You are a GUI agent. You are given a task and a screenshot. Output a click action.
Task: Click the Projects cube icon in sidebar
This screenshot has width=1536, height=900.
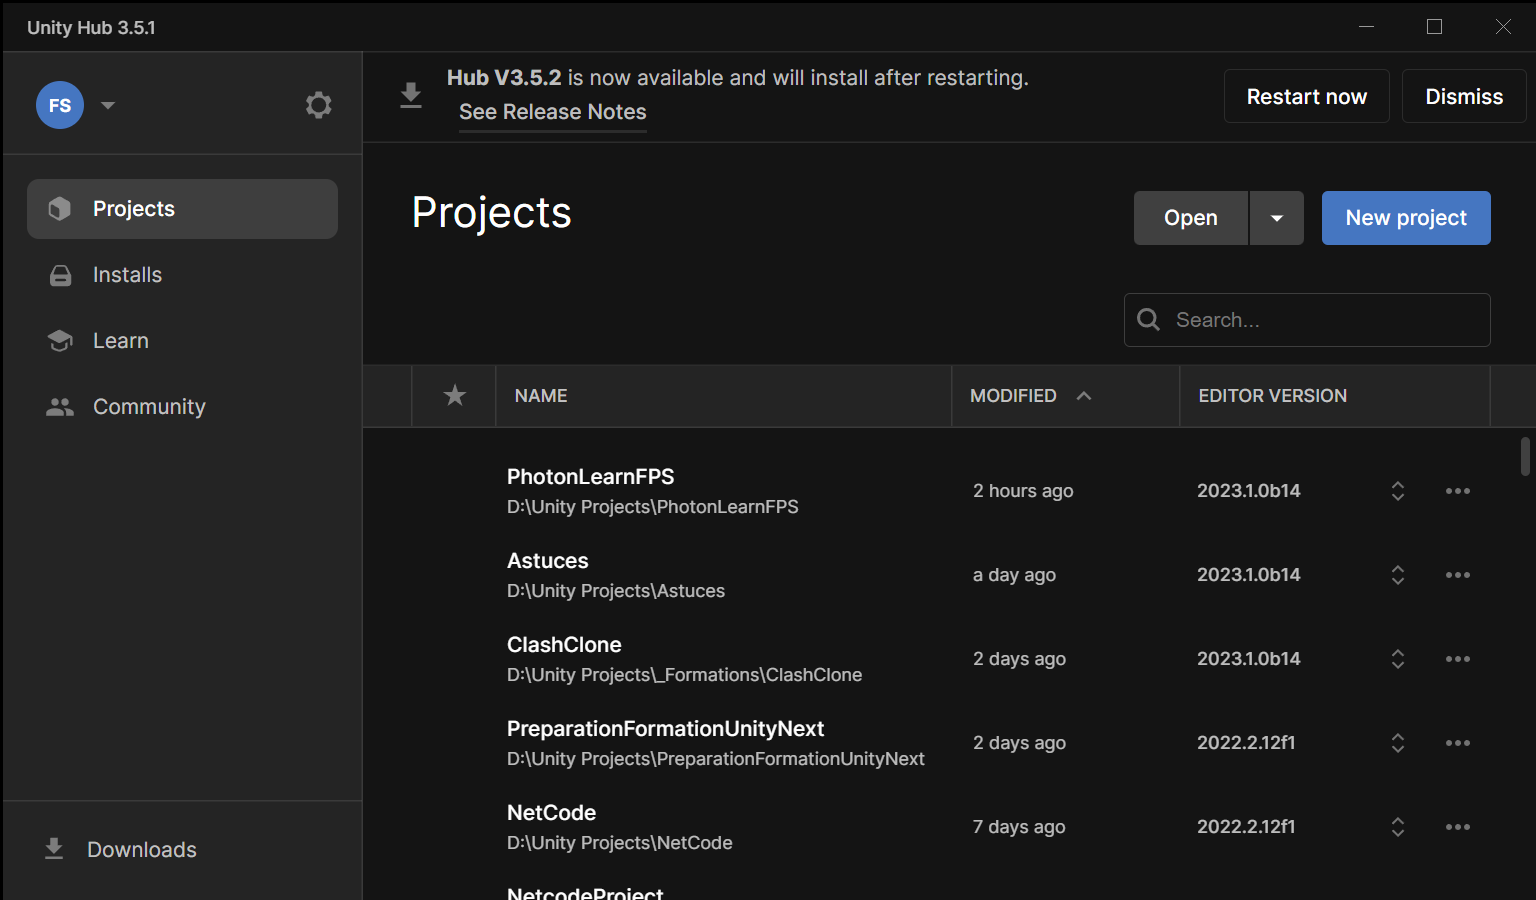(60, 208)
